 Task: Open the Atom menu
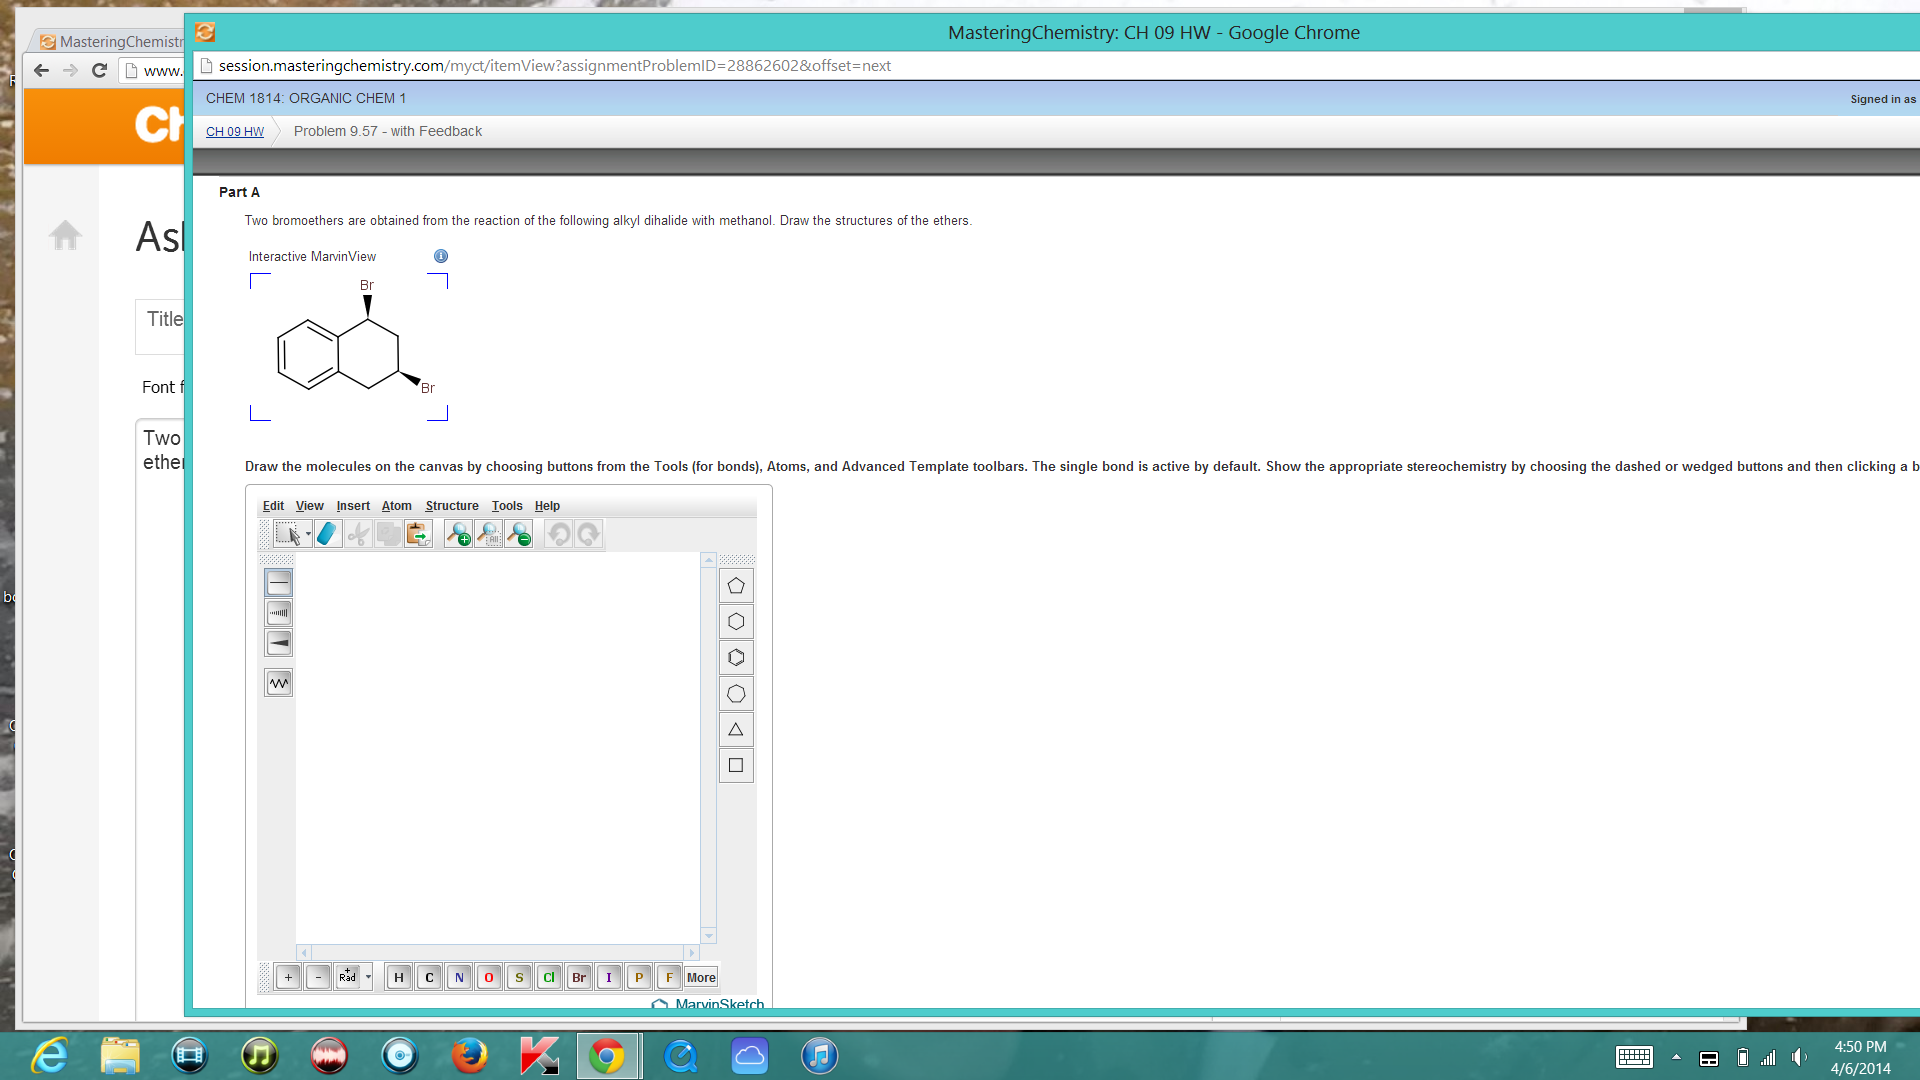pyautogui.click(x=397, y=506)
